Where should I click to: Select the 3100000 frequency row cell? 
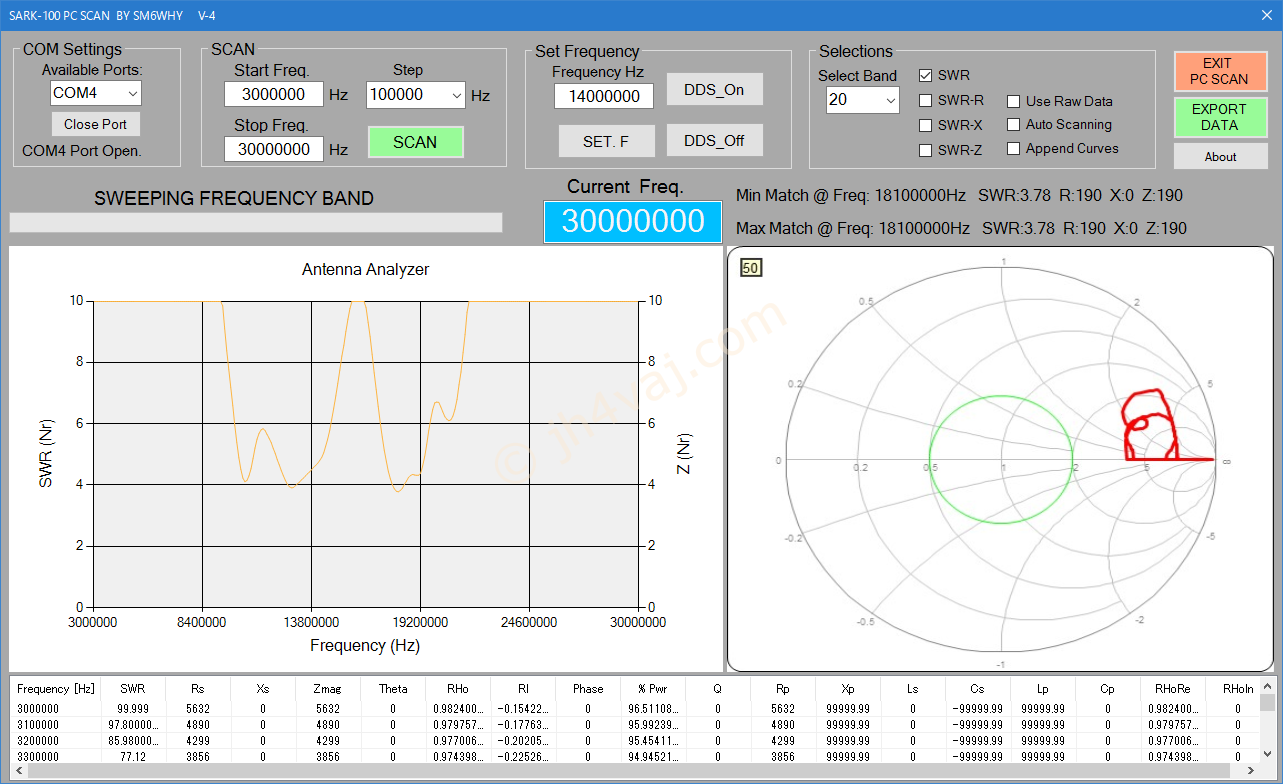56,725
